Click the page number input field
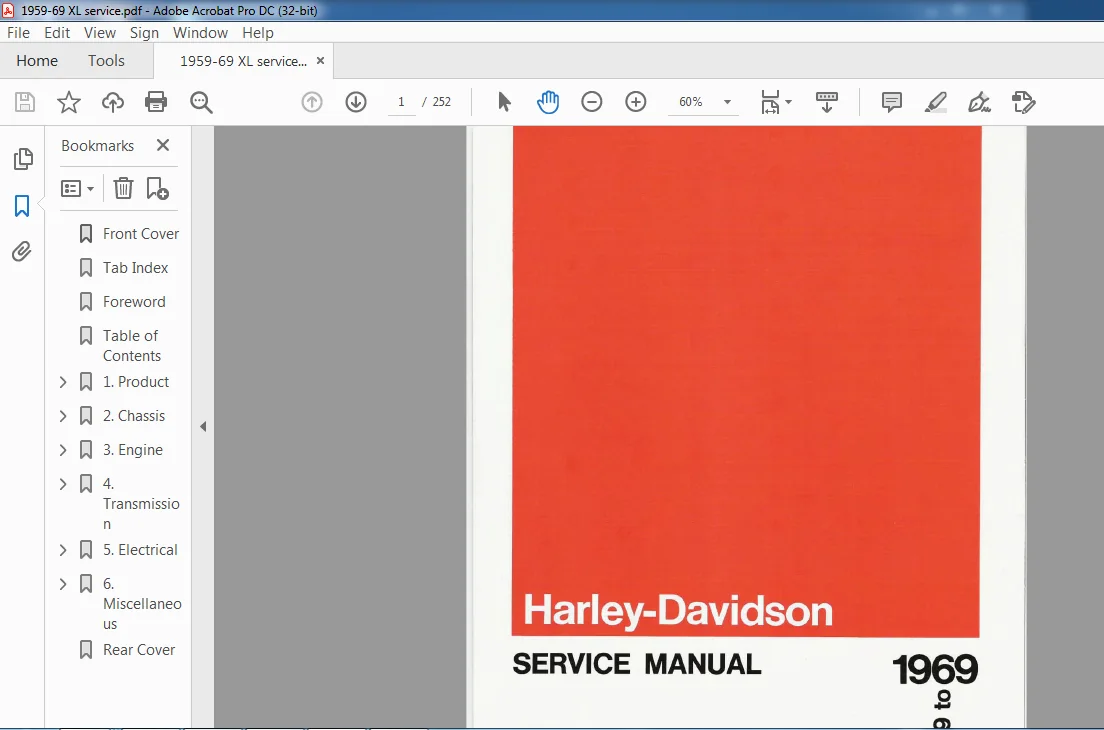Viewport: 1104px width, 730px height. tap(401, 102)
